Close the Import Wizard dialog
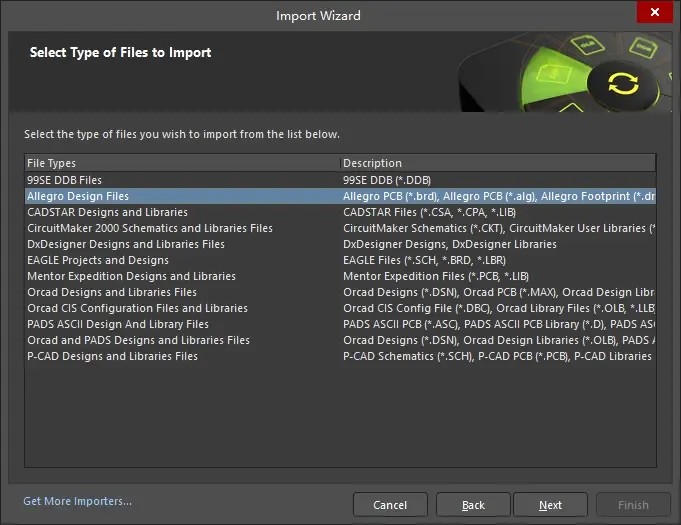Viewport: 681px width, 525px height. [655, 12]
